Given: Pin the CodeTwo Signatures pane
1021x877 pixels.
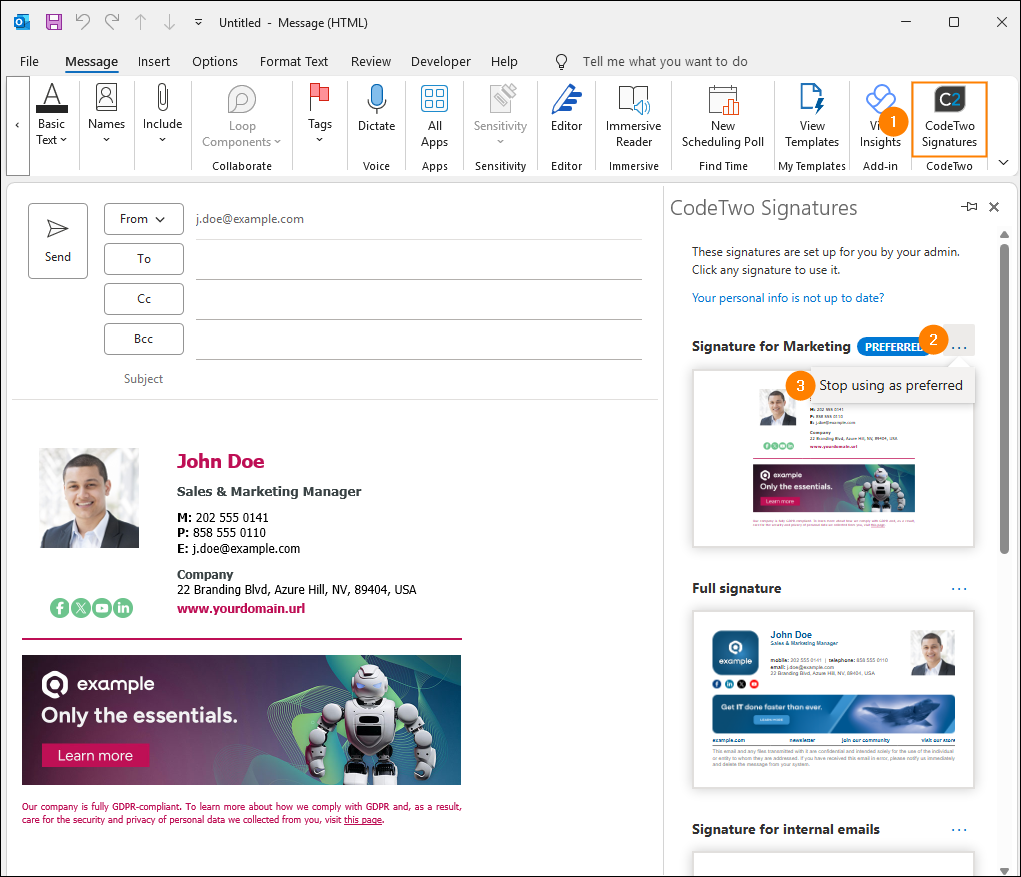Looking at the screenshot, I should 969,207.
